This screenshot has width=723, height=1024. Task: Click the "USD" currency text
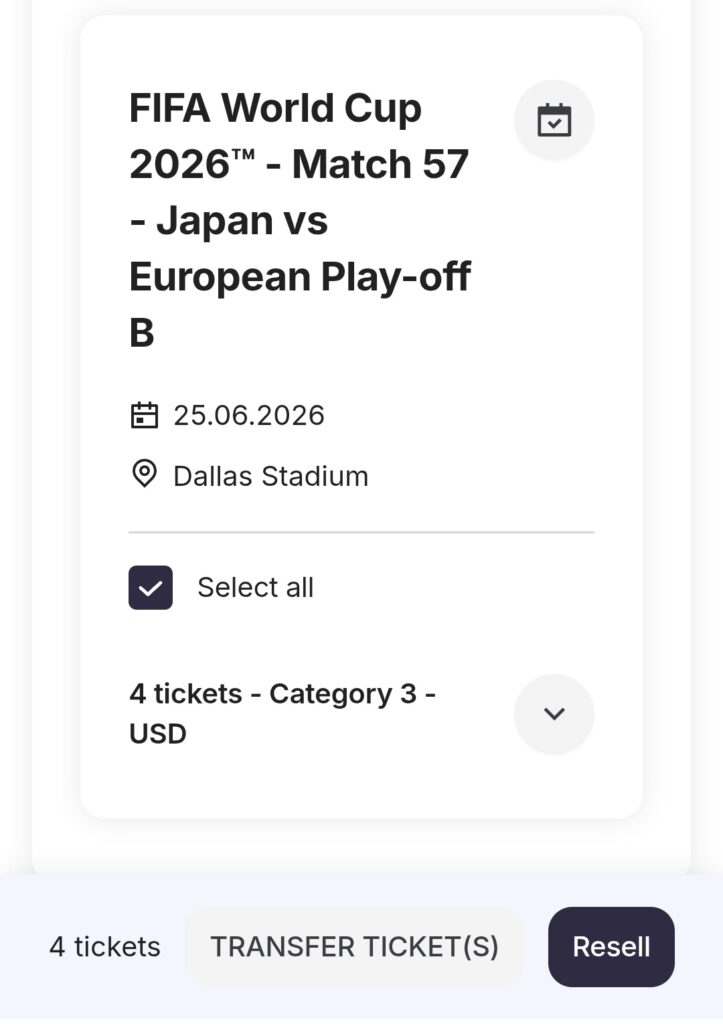pyautogui.click(x=158, y=734)
